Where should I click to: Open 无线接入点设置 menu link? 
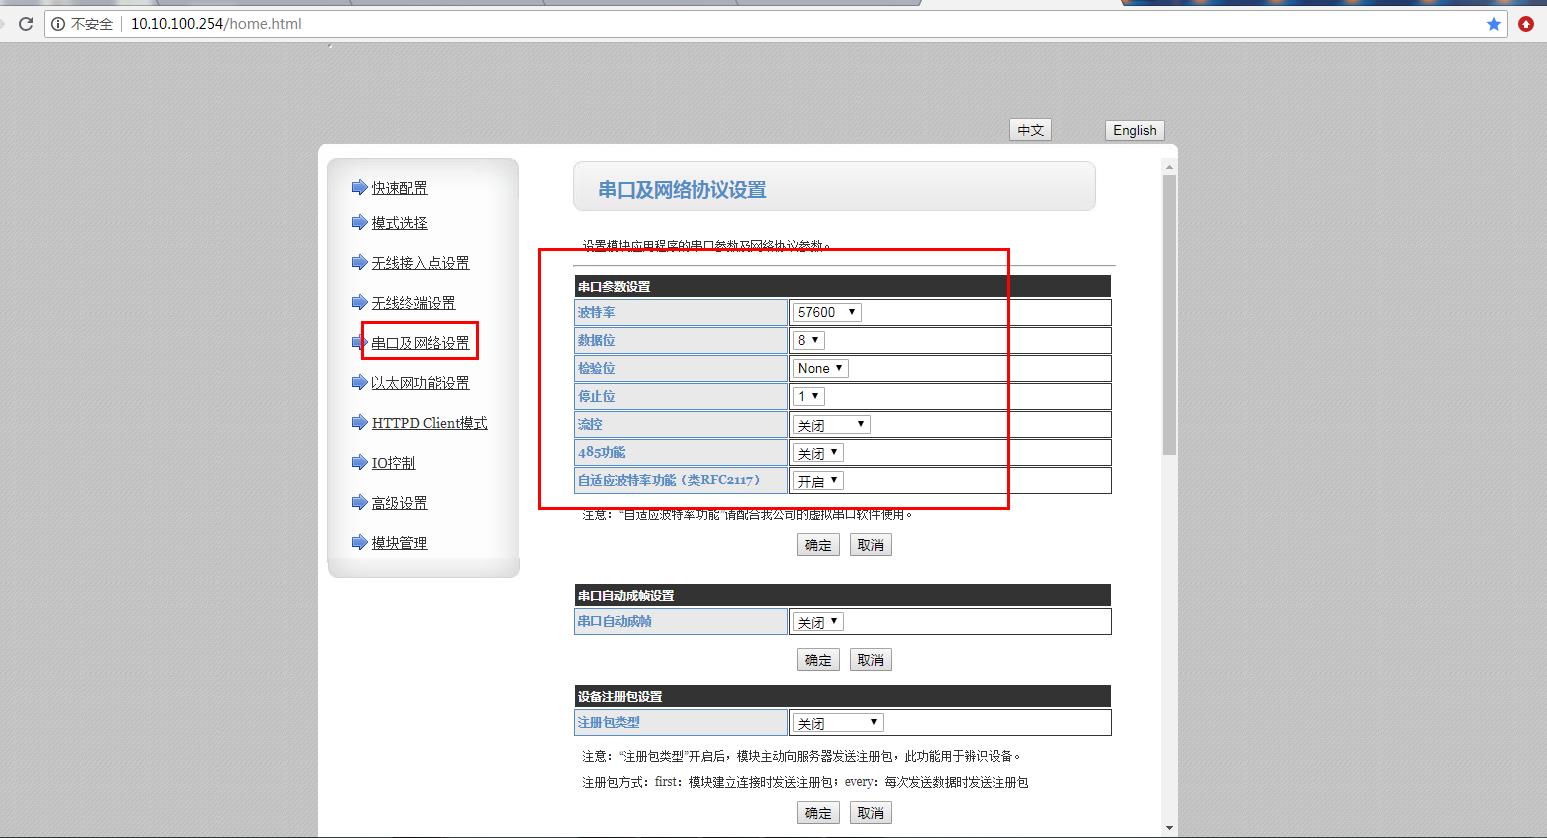click(x=420, y=263)
